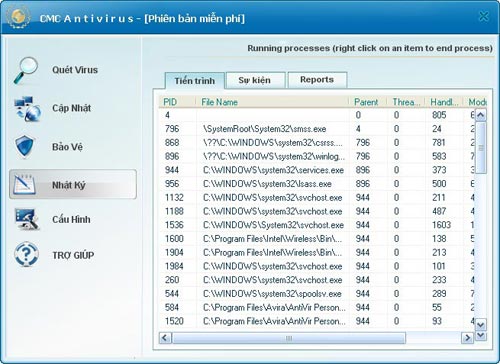500x364 pixels.
Task: Sort by the Parent column header
Action: pos(367,102)
